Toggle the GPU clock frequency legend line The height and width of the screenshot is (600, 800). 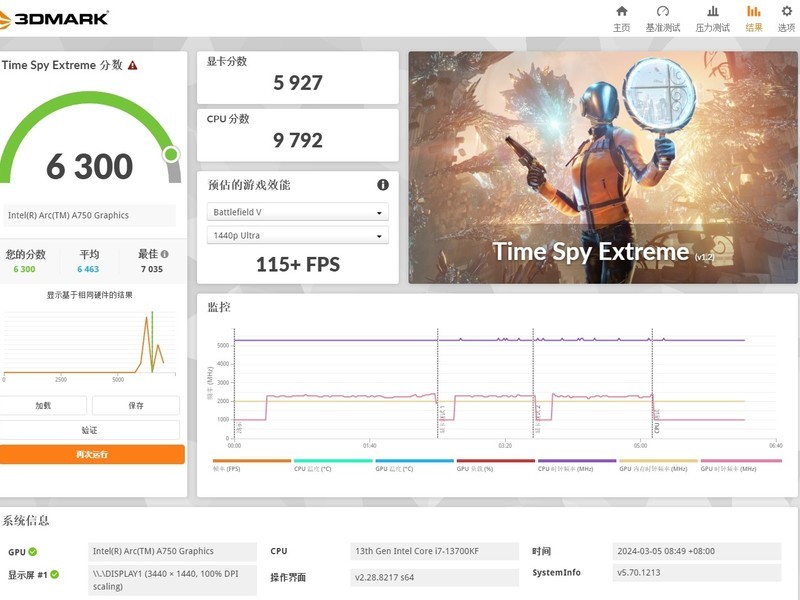(x=741, y=465)
